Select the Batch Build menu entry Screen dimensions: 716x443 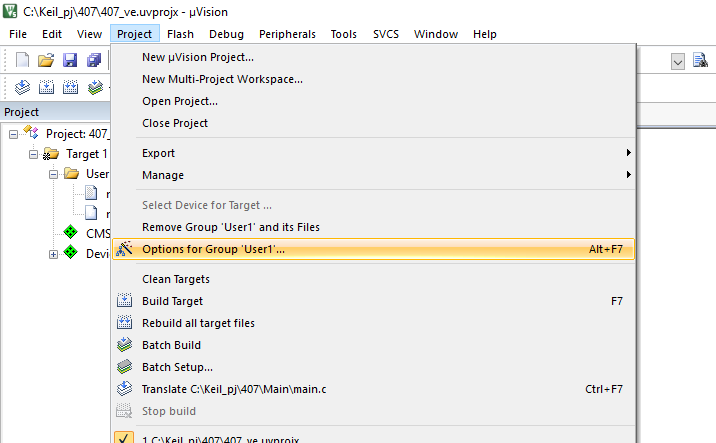[x=374, y=345]
